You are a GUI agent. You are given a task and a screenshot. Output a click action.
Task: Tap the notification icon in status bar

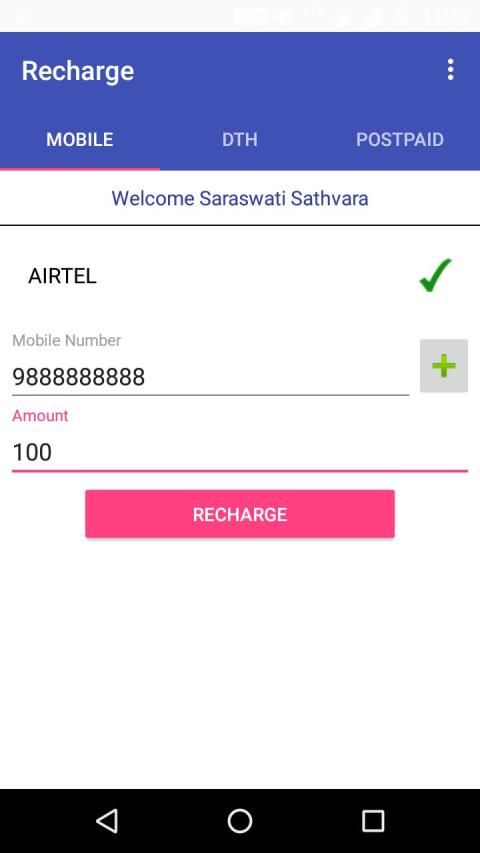(23, 16)
